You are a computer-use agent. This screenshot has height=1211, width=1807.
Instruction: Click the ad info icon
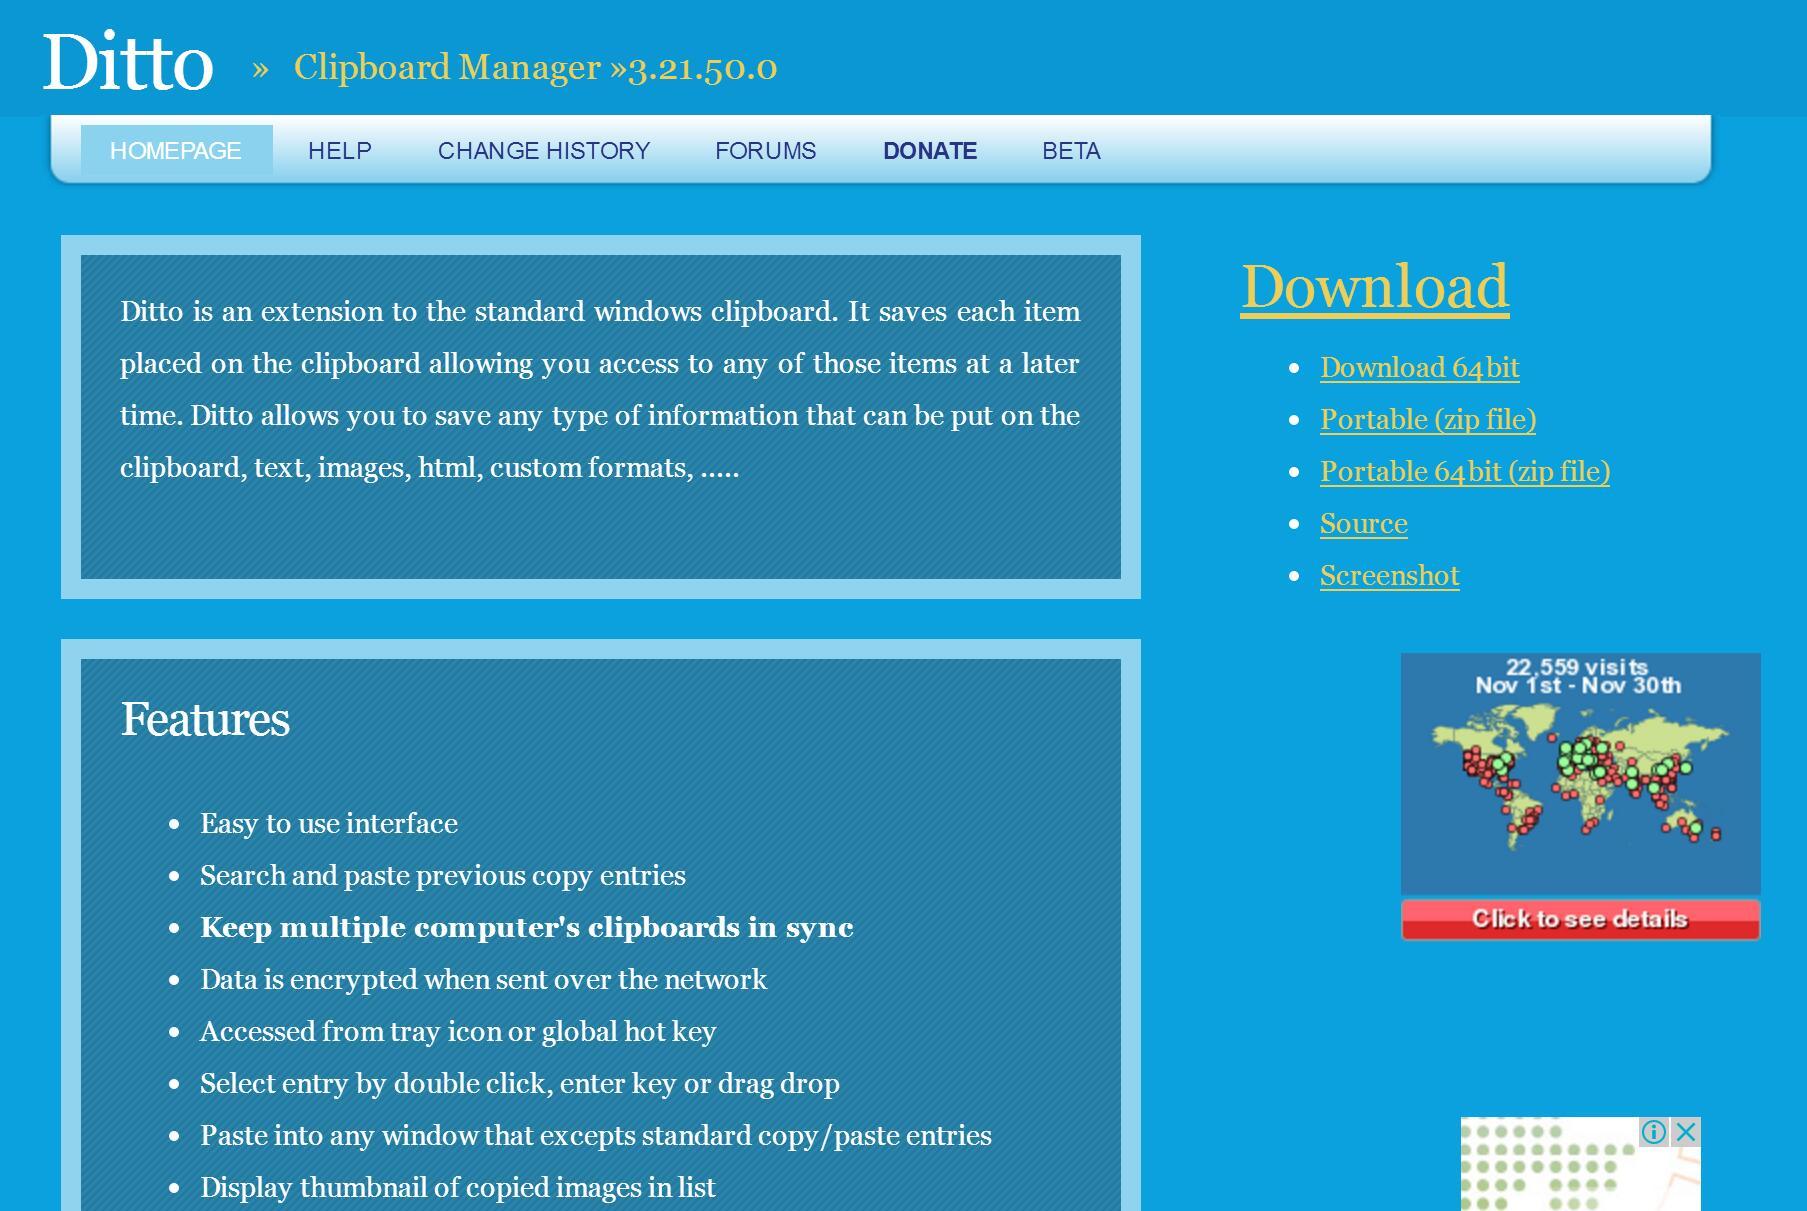point(1653,1132)
